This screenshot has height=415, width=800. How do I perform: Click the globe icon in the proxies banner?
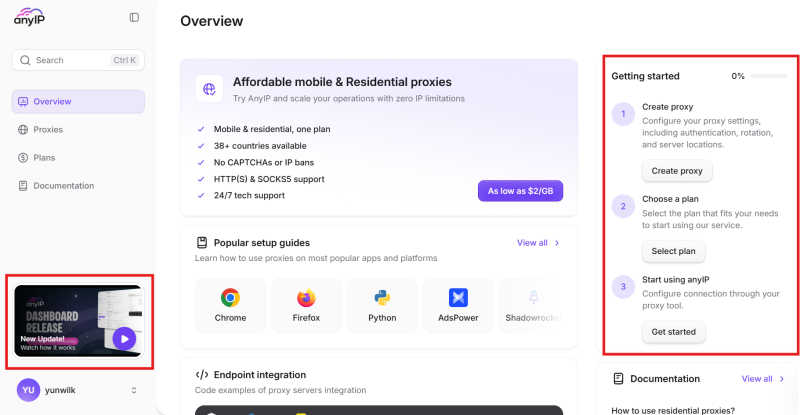(x=209, y=89)
